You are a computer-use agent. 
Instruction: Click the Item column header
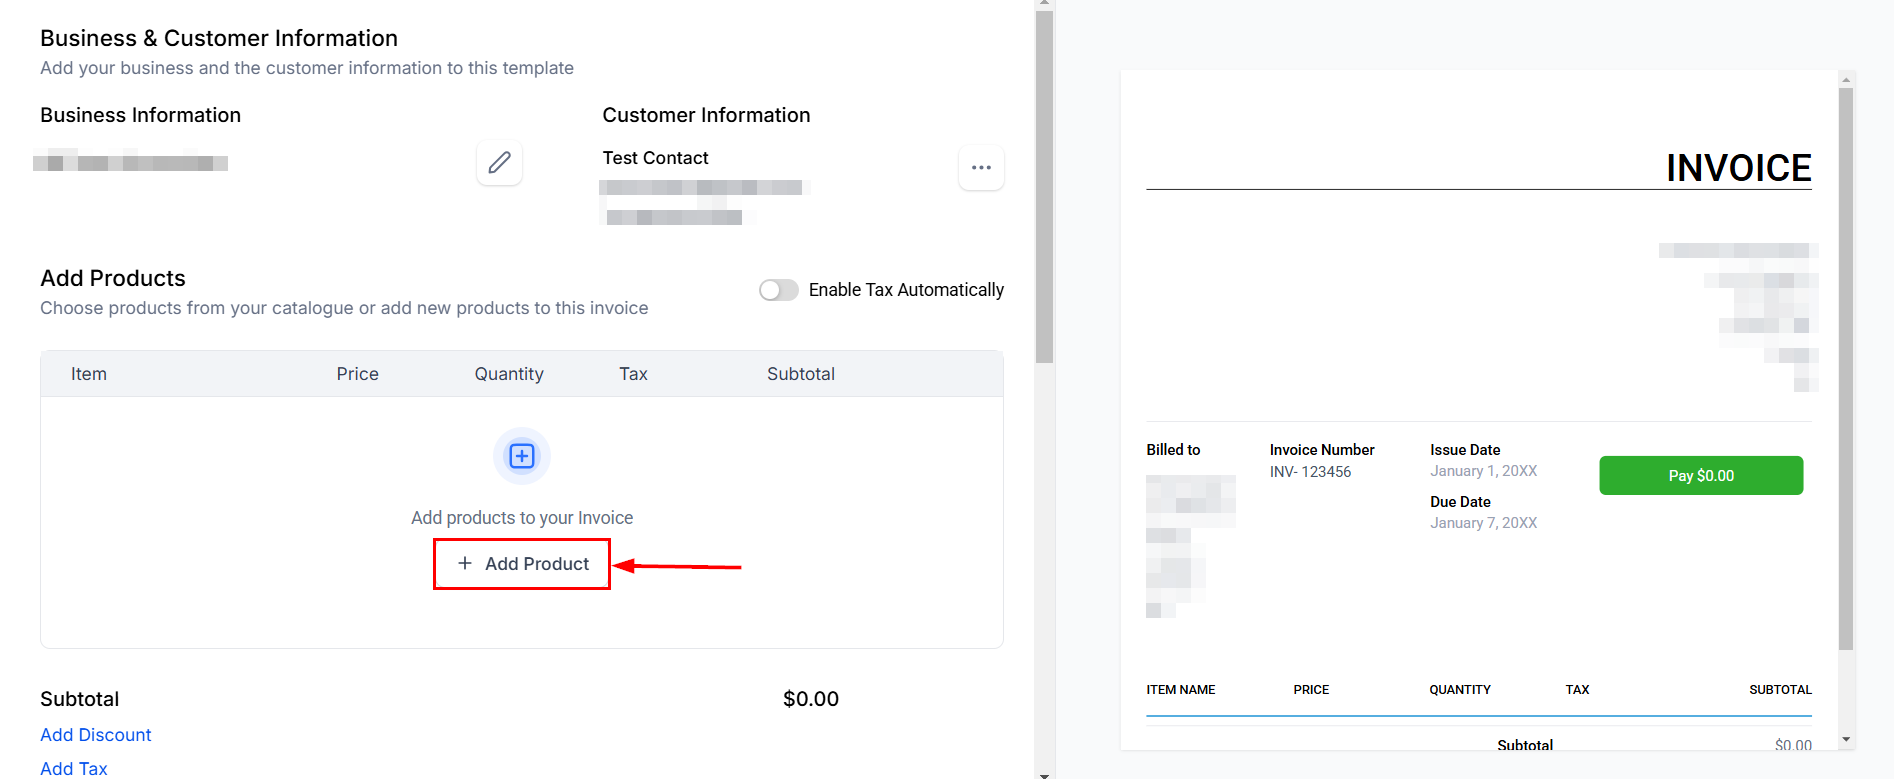point(89,374)
